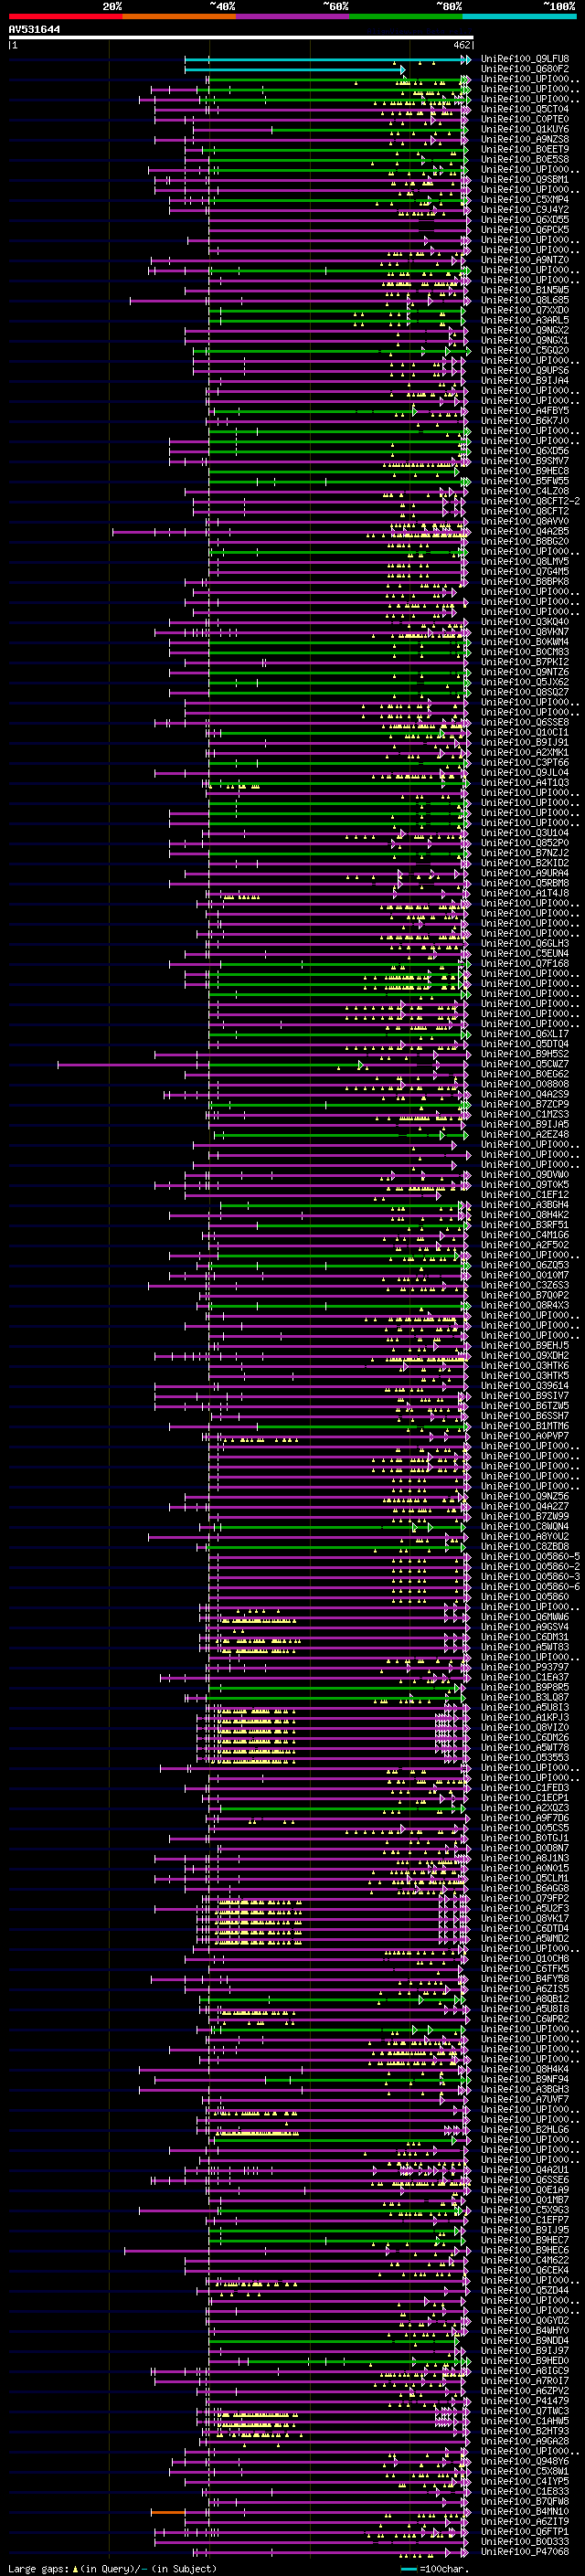585x2576 pixels.
Task: Select hit label UniRef100_C5GQ20
Action: pos(525,350)
